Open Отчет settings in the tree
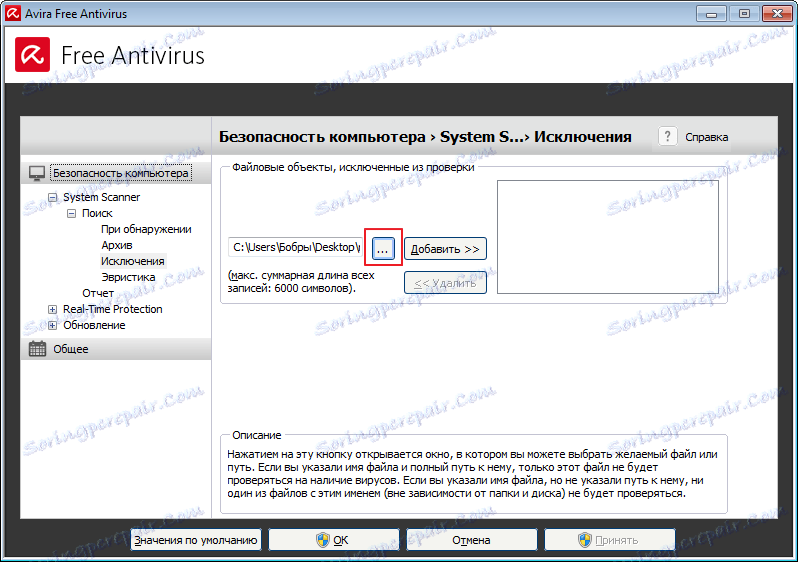 click(98, 293)
